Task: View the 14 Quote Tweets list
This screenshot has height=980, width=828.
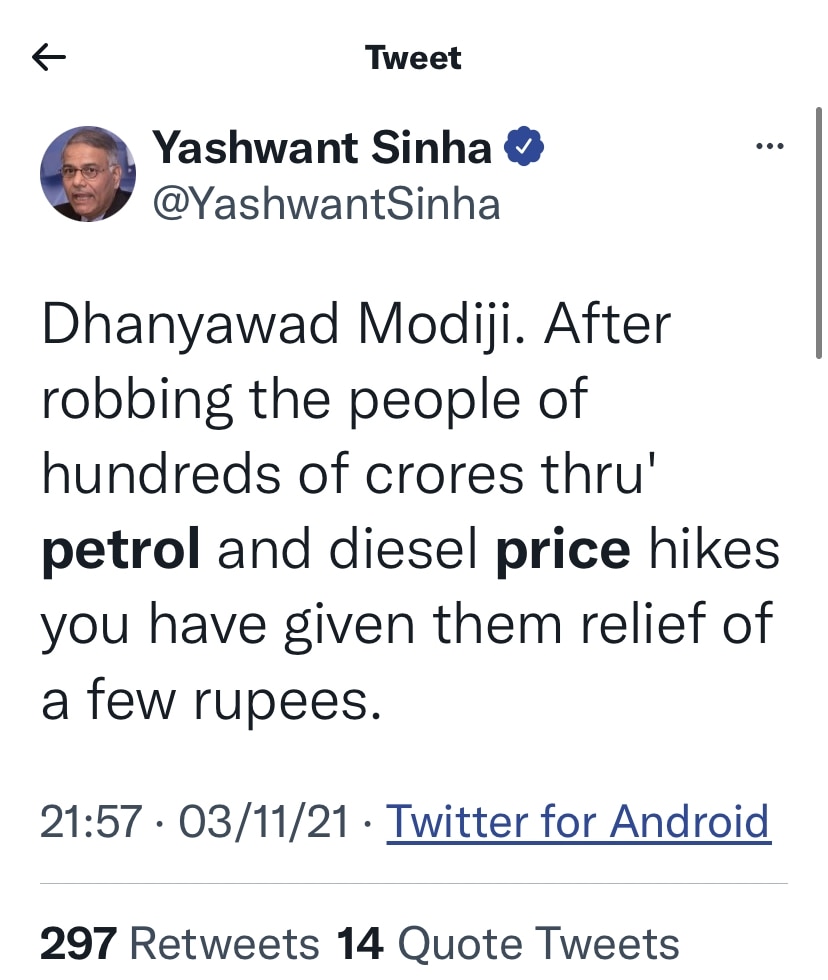Action: (507, 943)
